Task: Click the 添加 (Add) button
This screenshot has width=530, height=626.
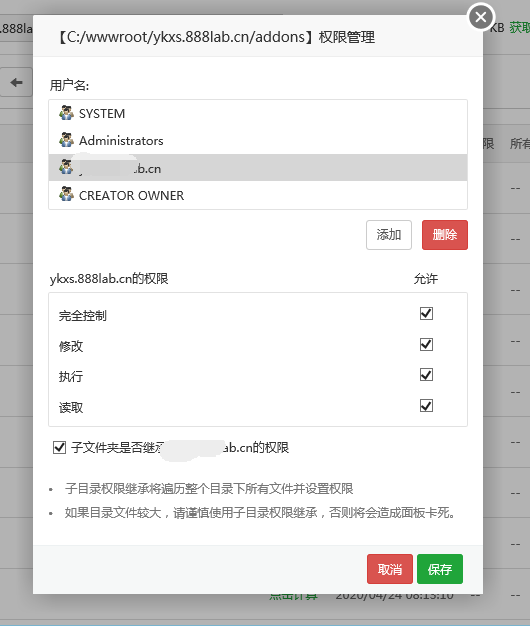Action: 389,235
